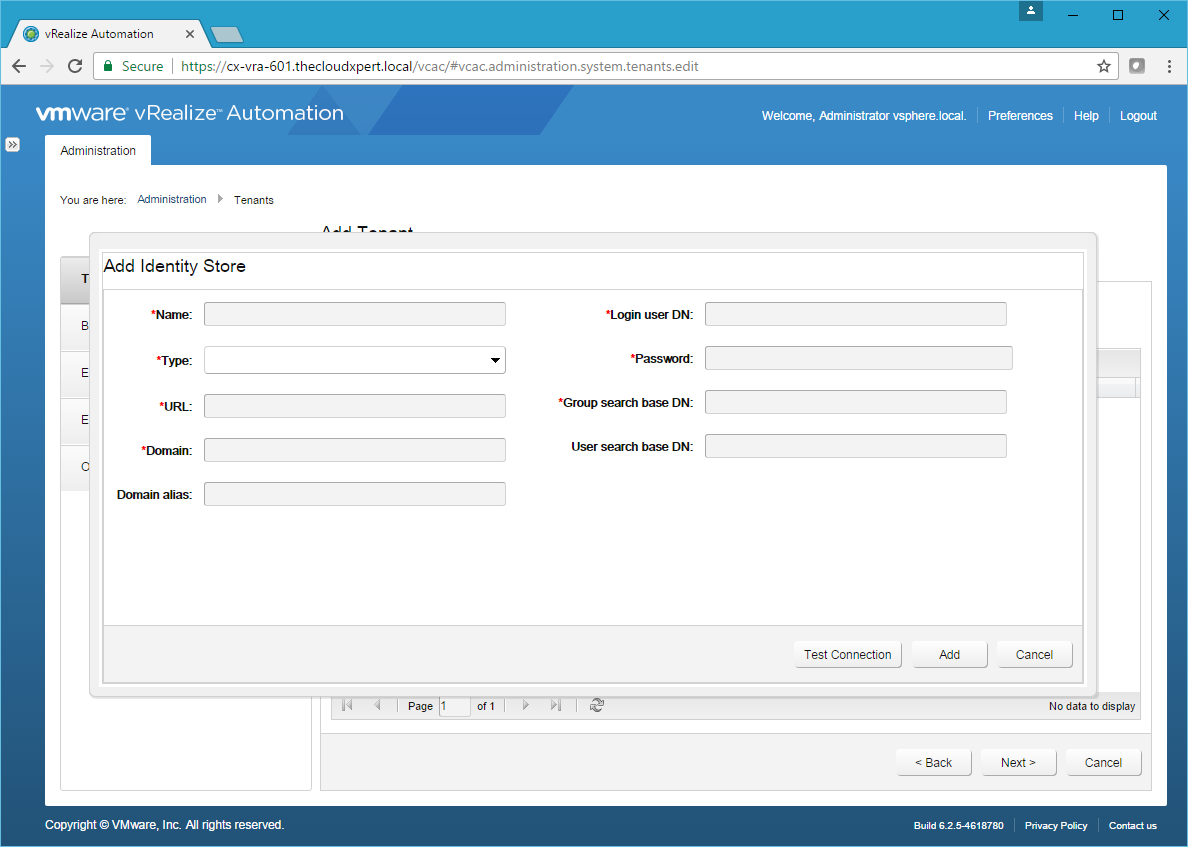Expand the collapsed side panel arrow
The height and width of the screenshot is (847, 1188).
point(13,144)
